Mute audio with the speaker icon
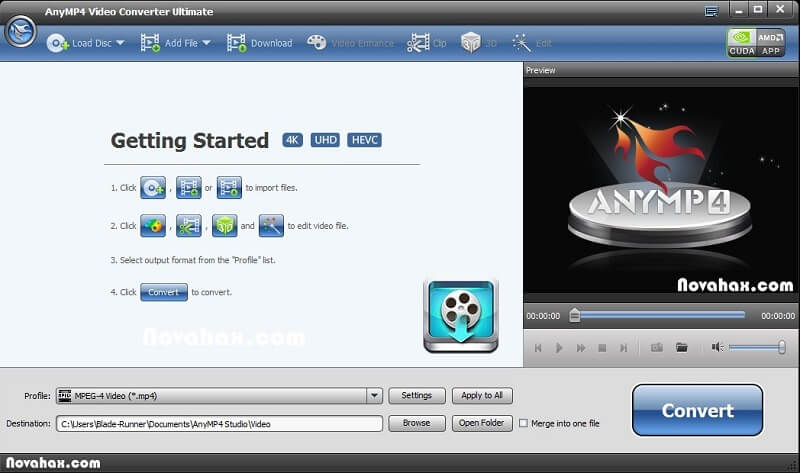Viewport: 800px width, 473px height. (717, 347)
